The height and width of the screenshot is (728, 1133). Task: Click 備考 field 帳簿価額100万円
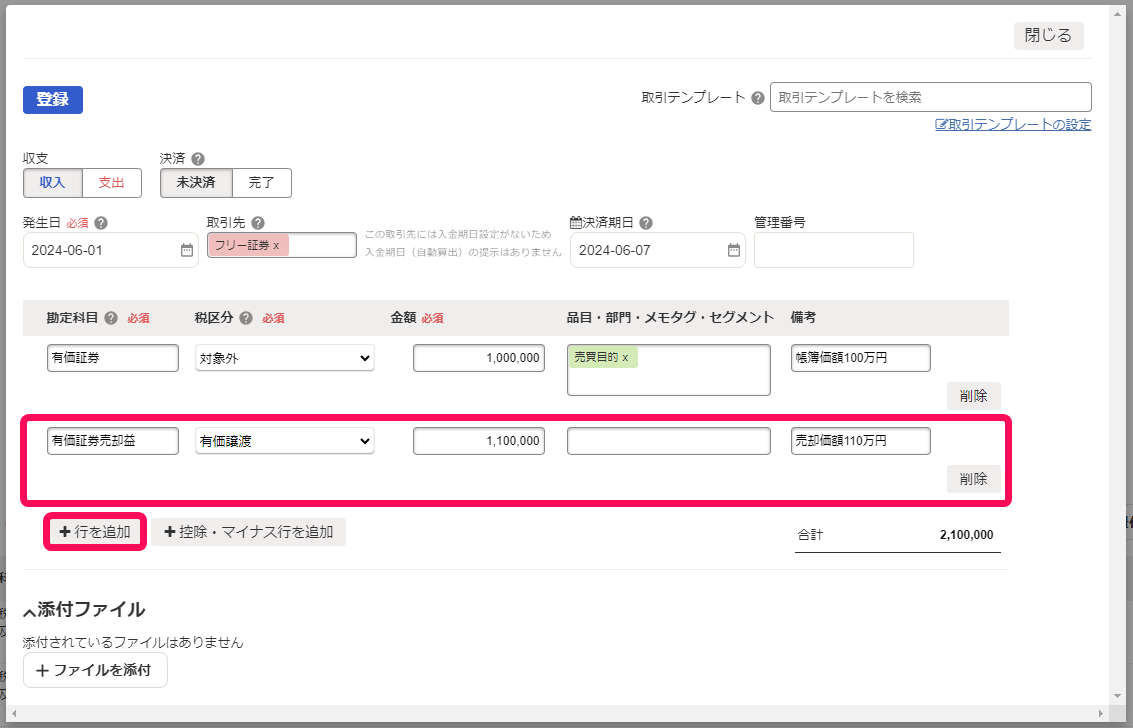coord(861,358)
